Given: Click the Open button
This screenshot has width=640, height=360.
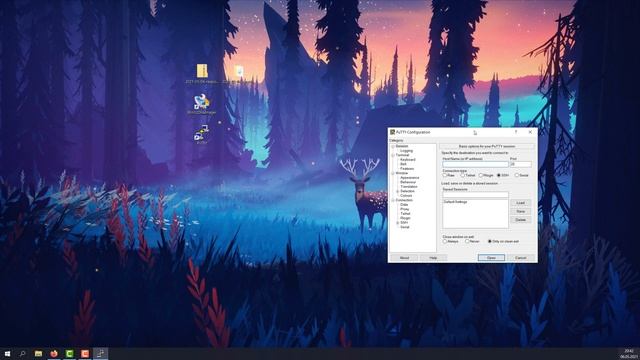Looking at the screenshot, I should [x=491, y=258].
